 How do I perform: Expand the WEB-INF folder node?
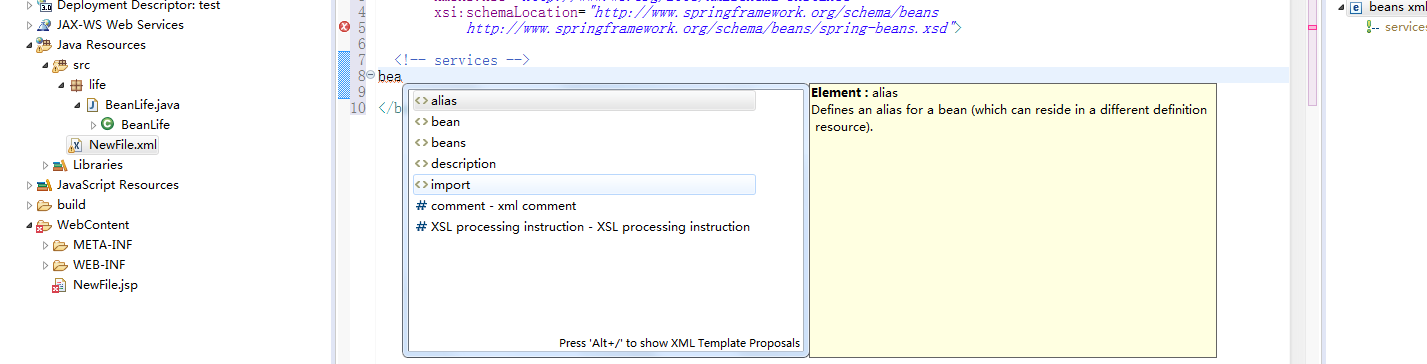coord(45,265)
